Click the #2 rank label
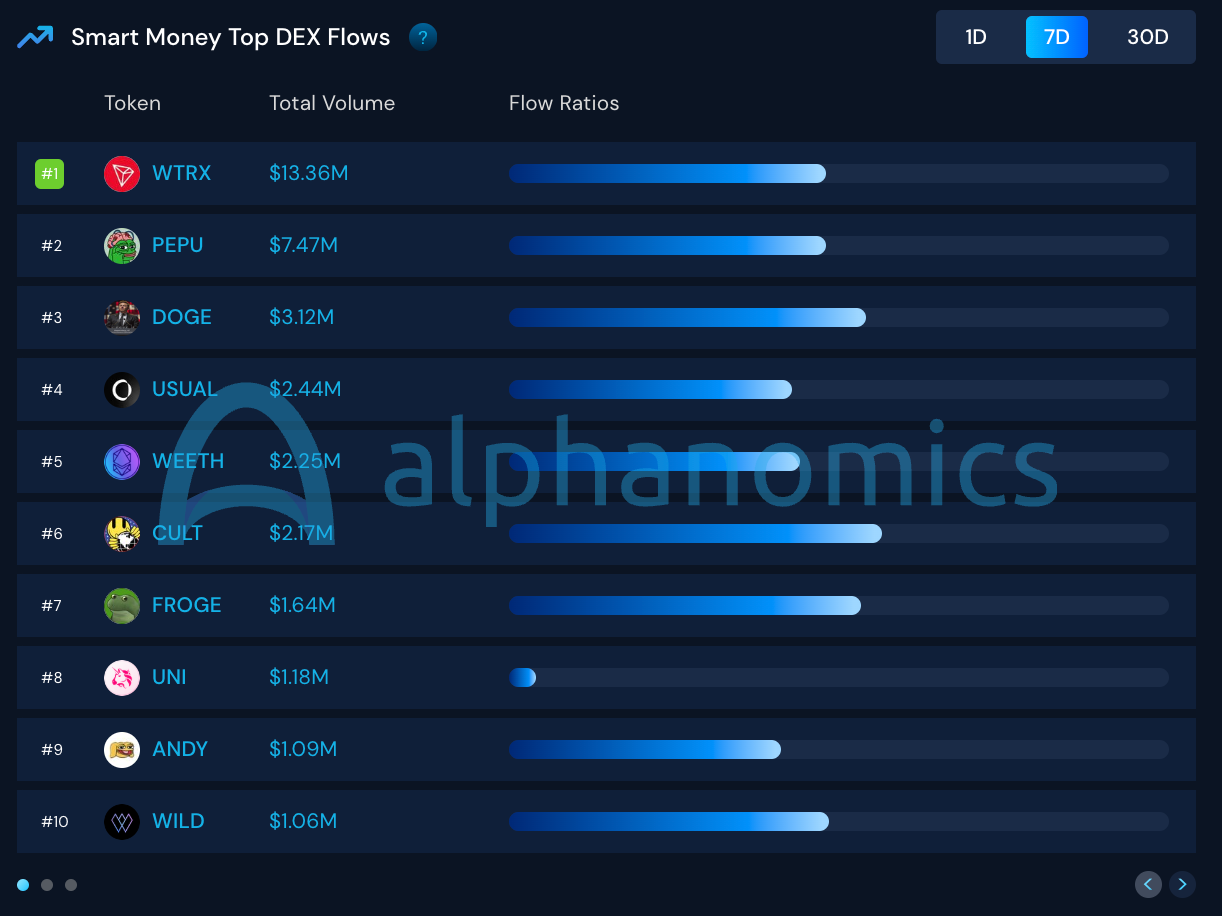Viewport: 1222px width, 916px height. click(52, 246)
